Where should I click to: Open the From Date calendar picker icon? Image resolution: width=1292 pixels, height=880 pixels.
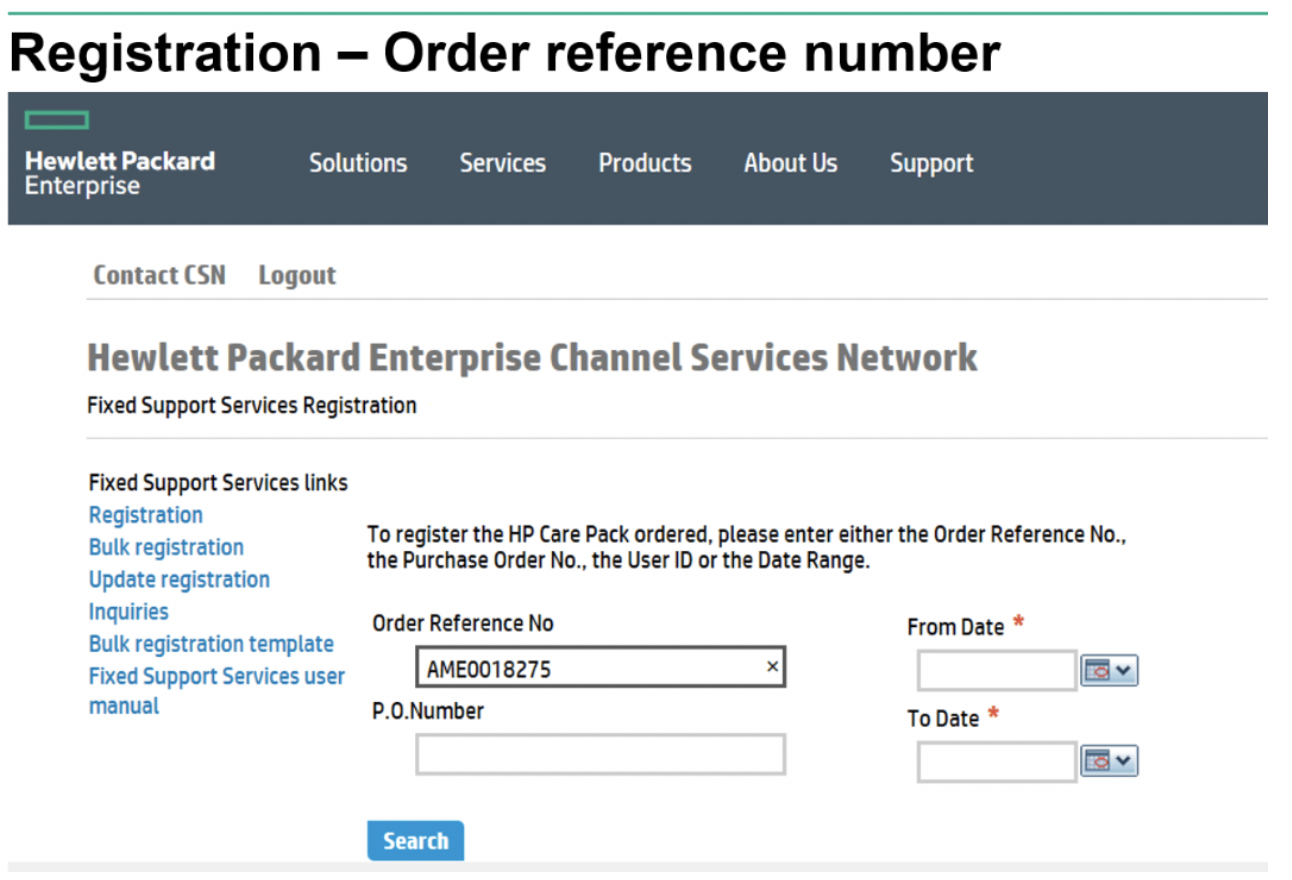1110,671
